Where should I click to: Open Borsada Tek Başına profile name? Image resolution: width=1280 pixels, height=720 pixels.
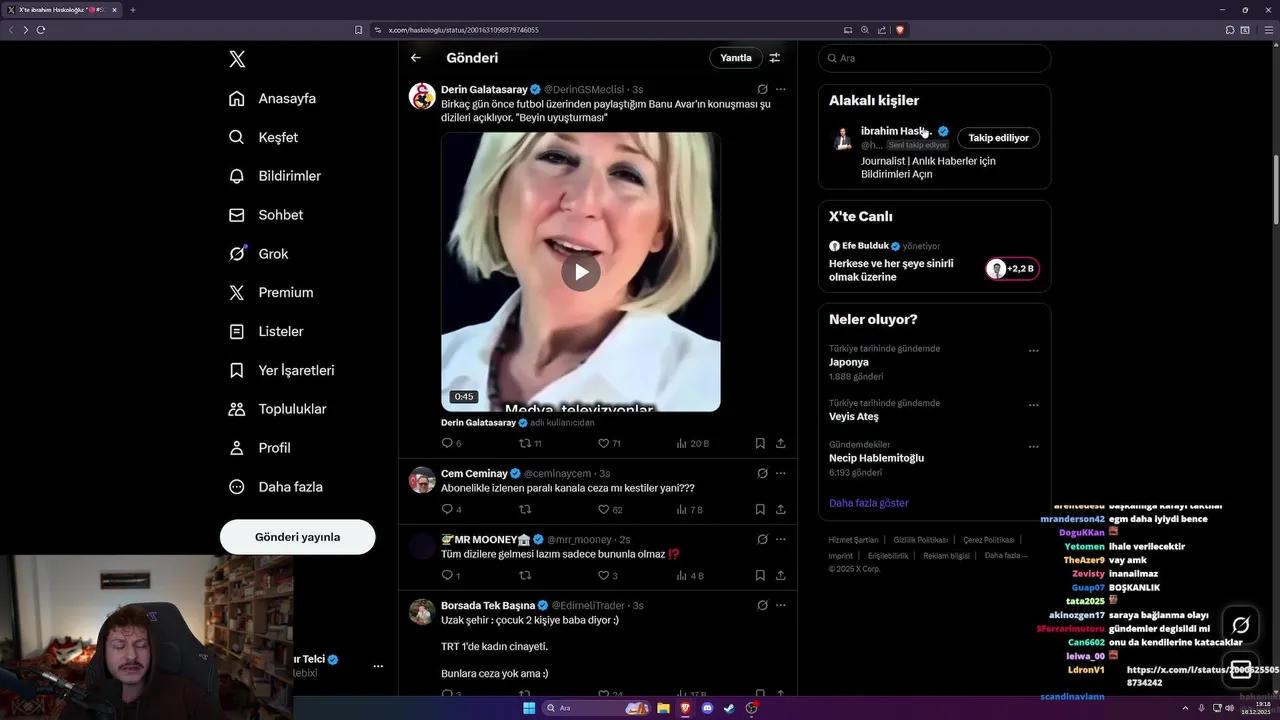coord(488,605)
